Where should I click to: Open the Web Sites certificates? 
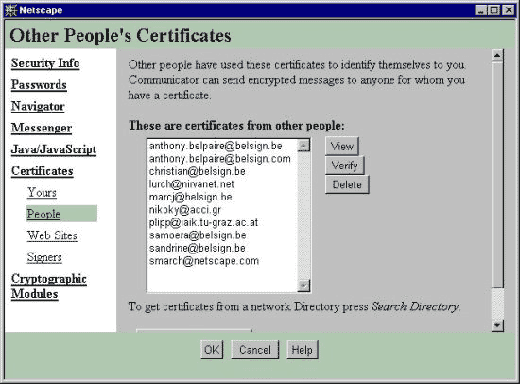[52, 235]
